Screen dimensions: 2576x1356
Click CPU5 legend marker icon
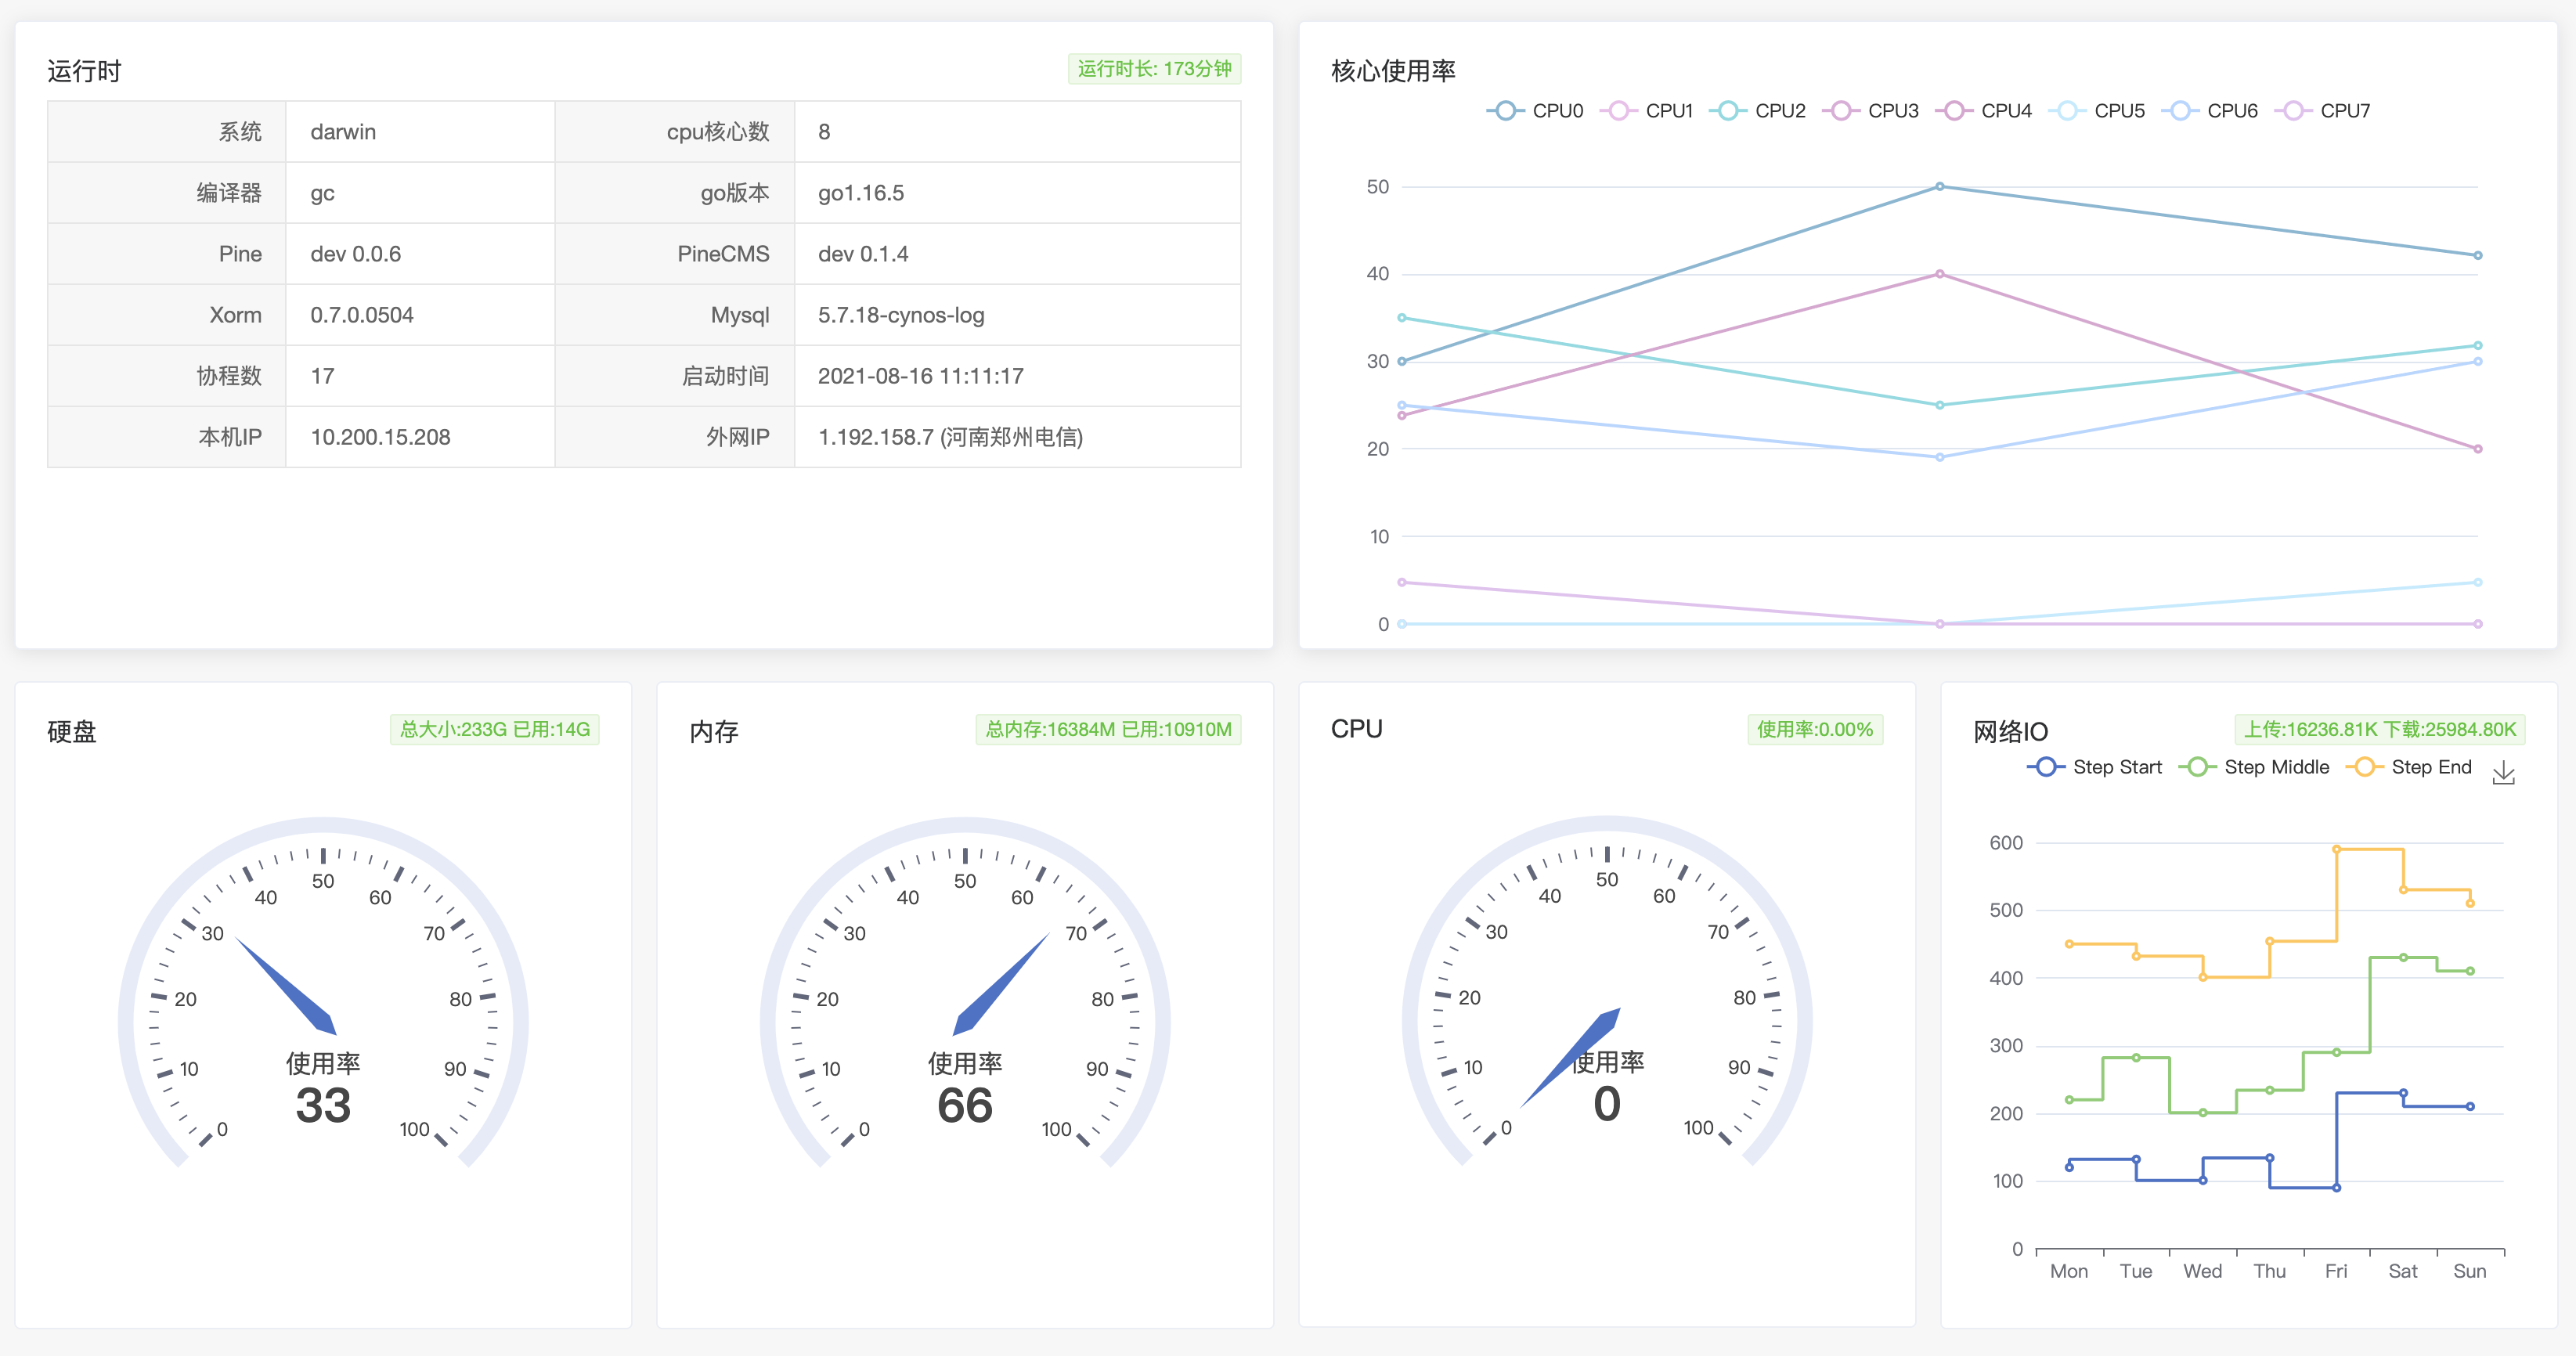[x=2066, y=111]
